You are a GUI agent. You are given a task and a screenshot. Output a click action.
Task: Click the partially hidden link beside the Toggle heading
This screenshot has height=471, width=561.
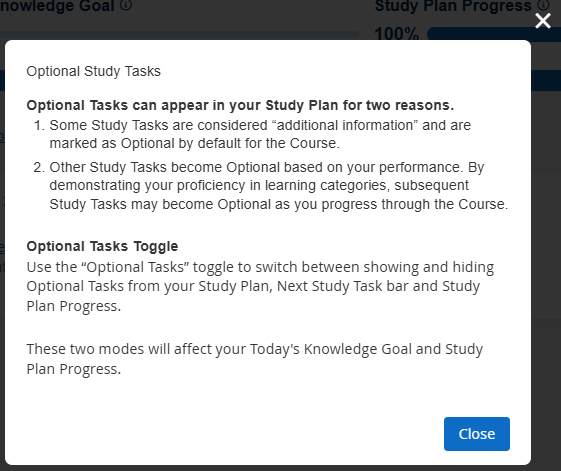(2, 248)
